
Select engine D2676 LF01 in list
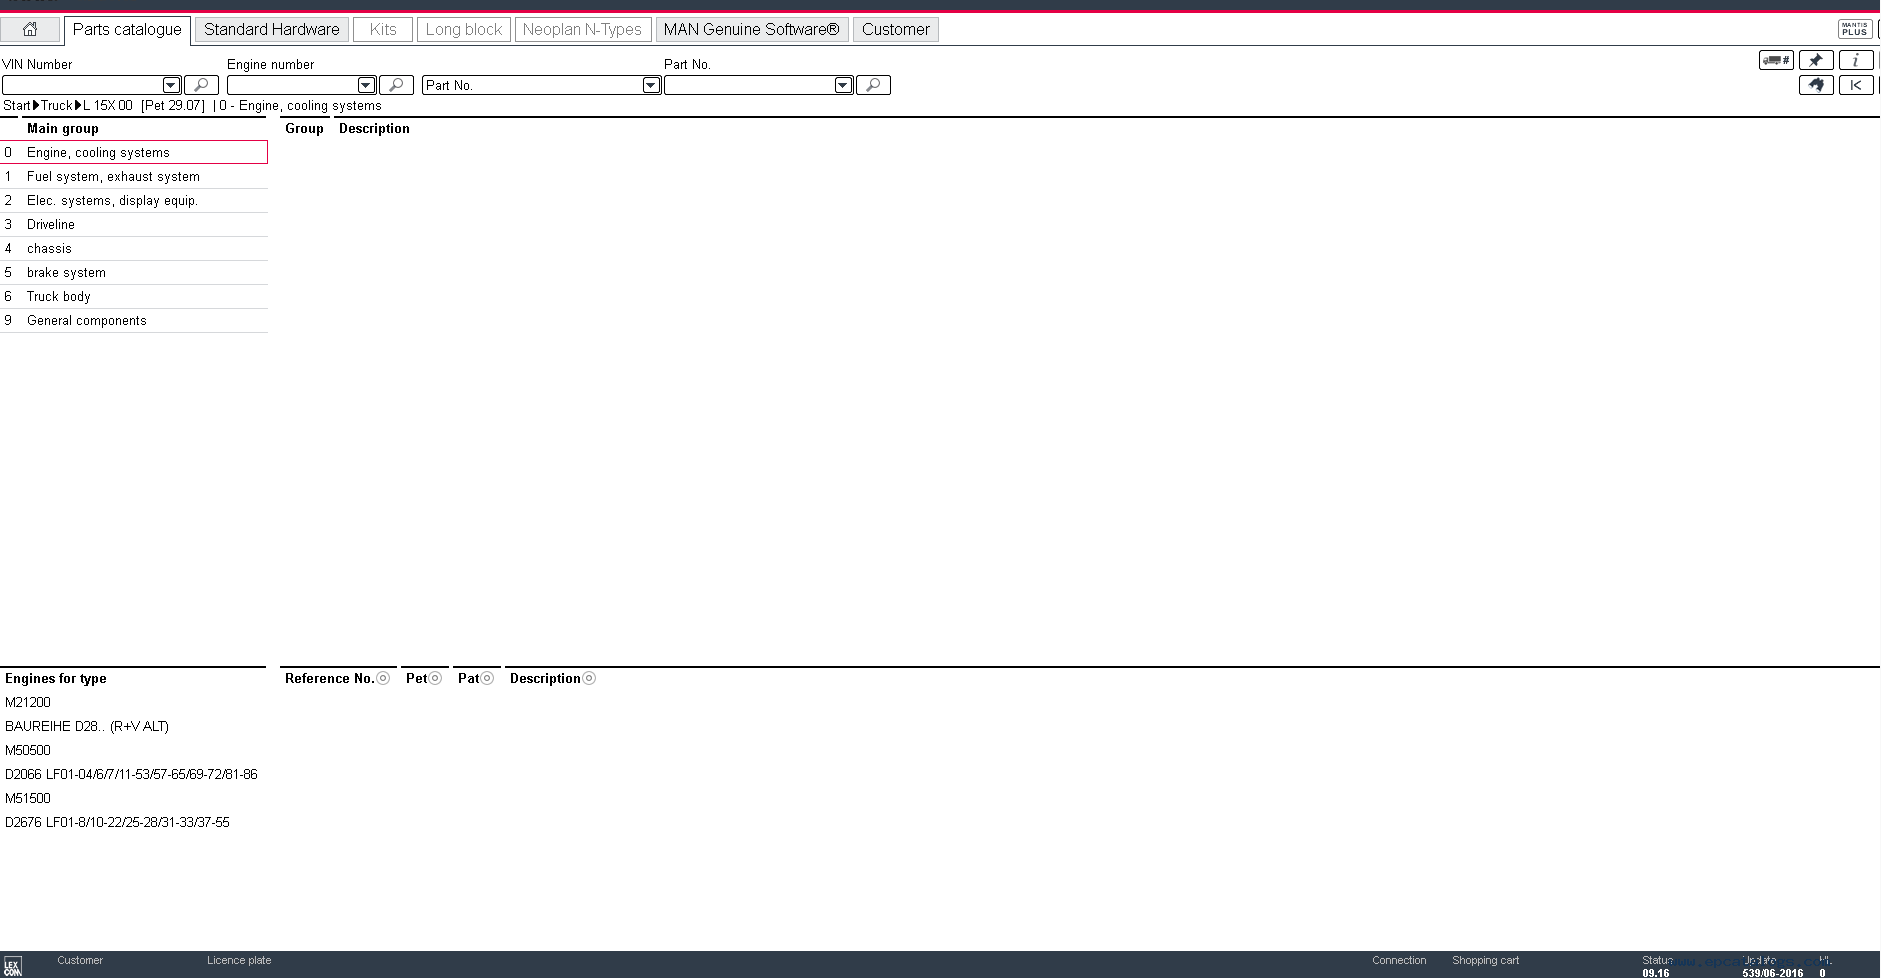coord(117,822)
